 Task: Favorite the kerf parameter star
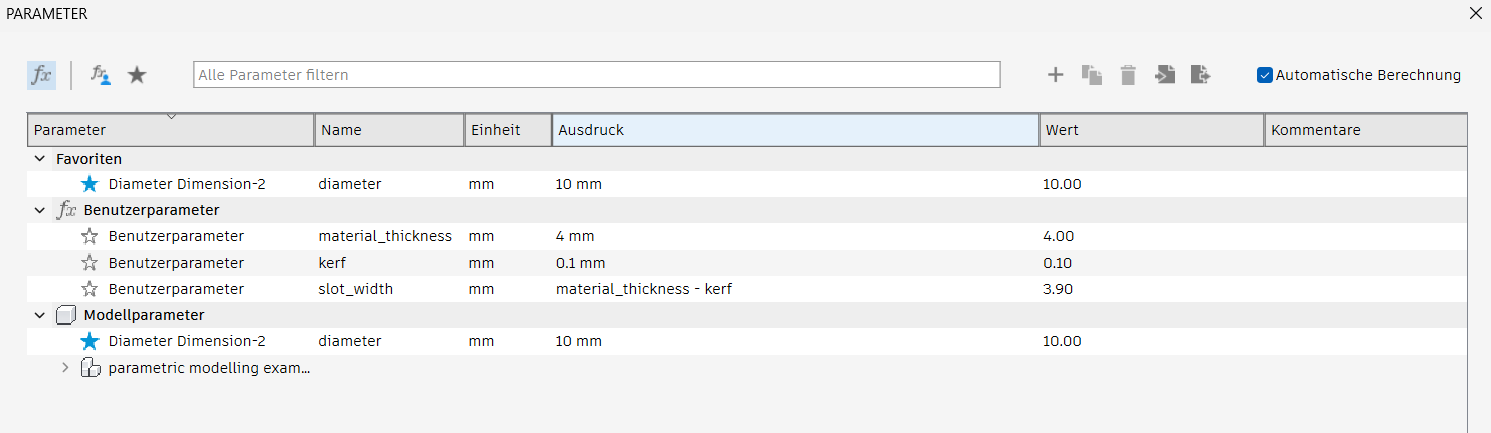click(x=90, y=263)
